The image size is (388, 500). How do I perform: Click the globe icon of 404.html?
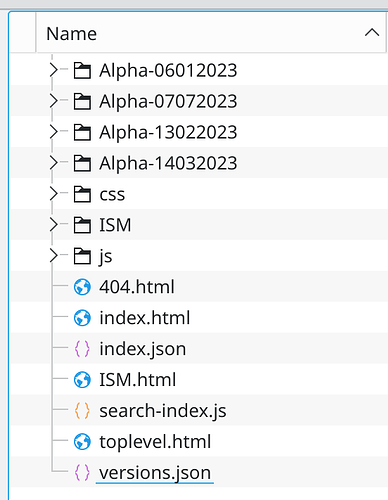[82, 287]
